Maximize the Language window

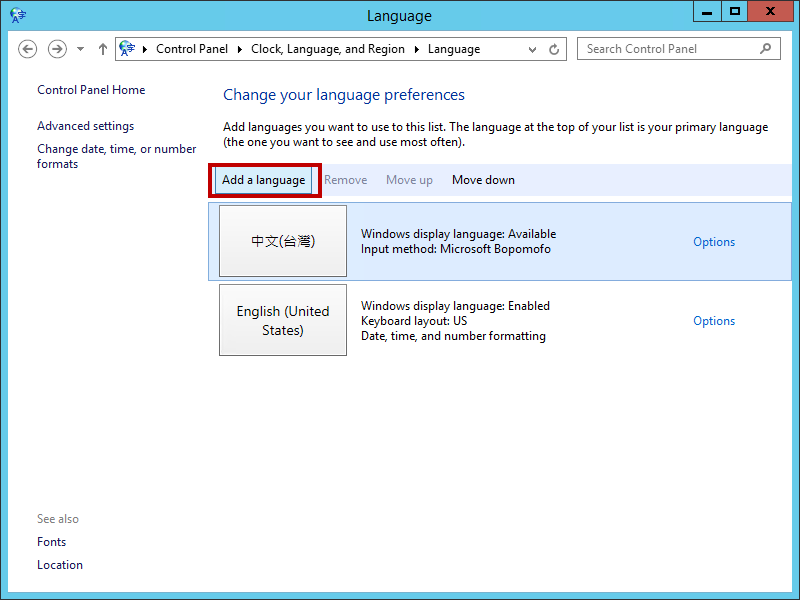[735, 11]
